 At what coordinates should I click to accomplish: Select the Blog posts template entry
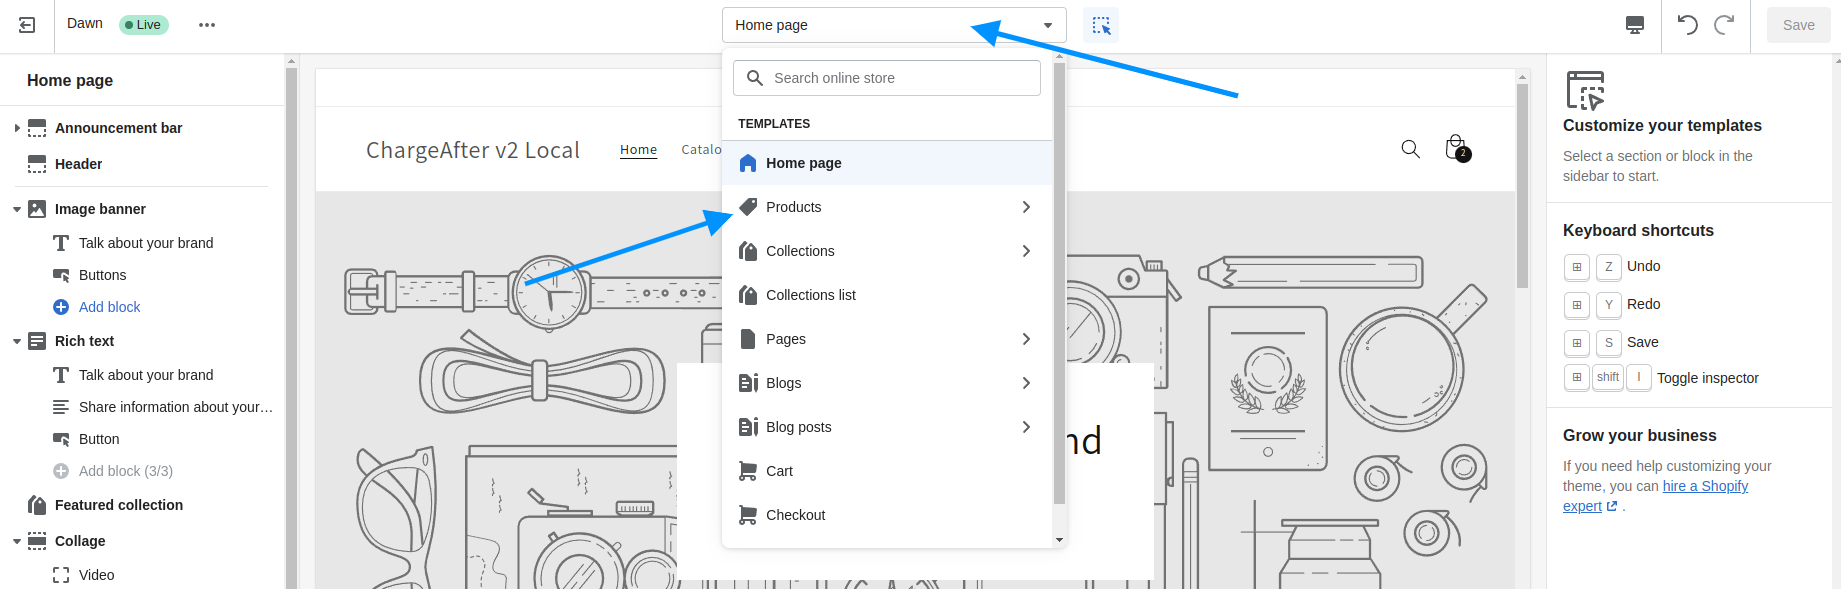tap(887, 427)
